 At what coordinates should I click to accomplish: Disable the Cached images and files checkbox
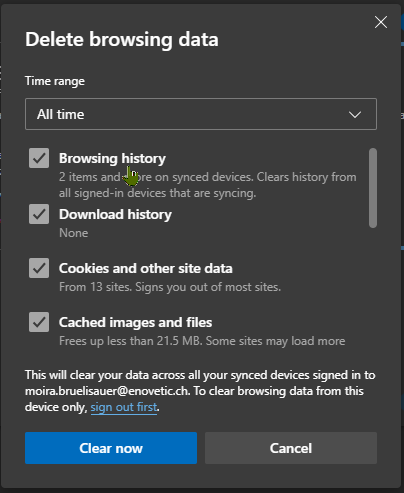(39, 322)
